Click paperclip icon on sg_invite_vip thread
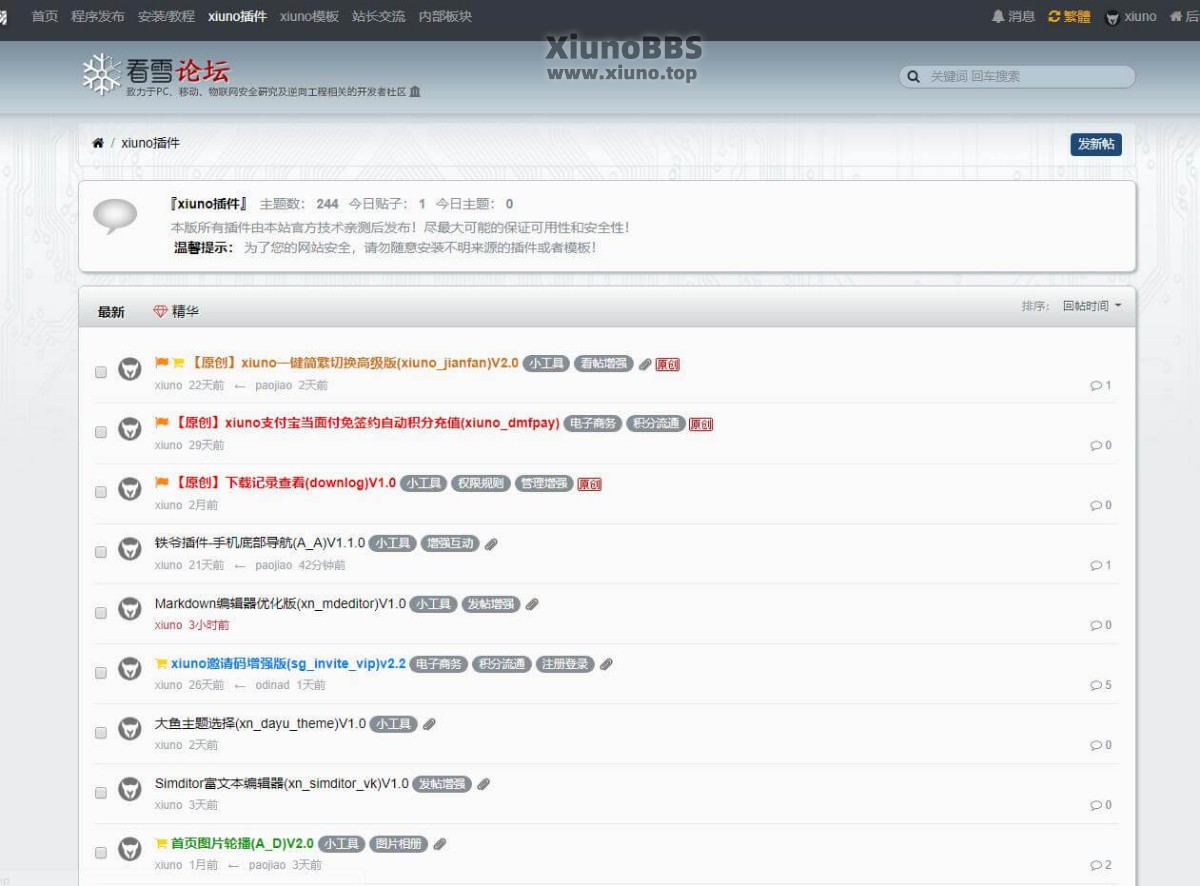This screenshot has width=1200, height=886. point(606,664)
